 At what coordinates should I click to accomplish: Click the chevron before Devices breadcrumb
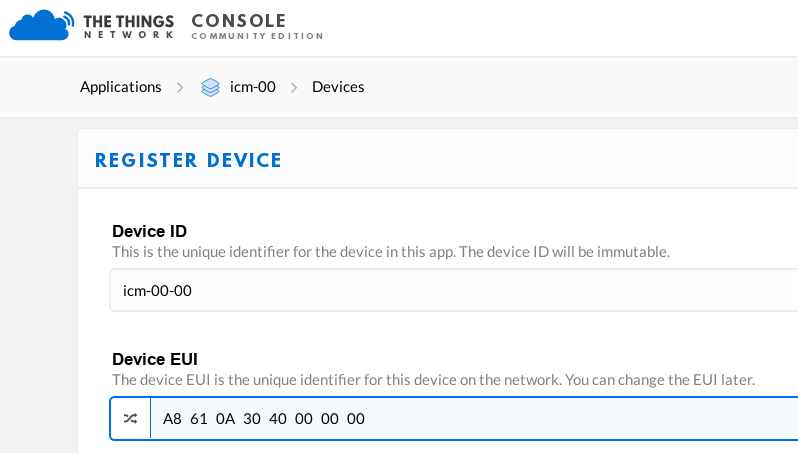tap(294, 87)
